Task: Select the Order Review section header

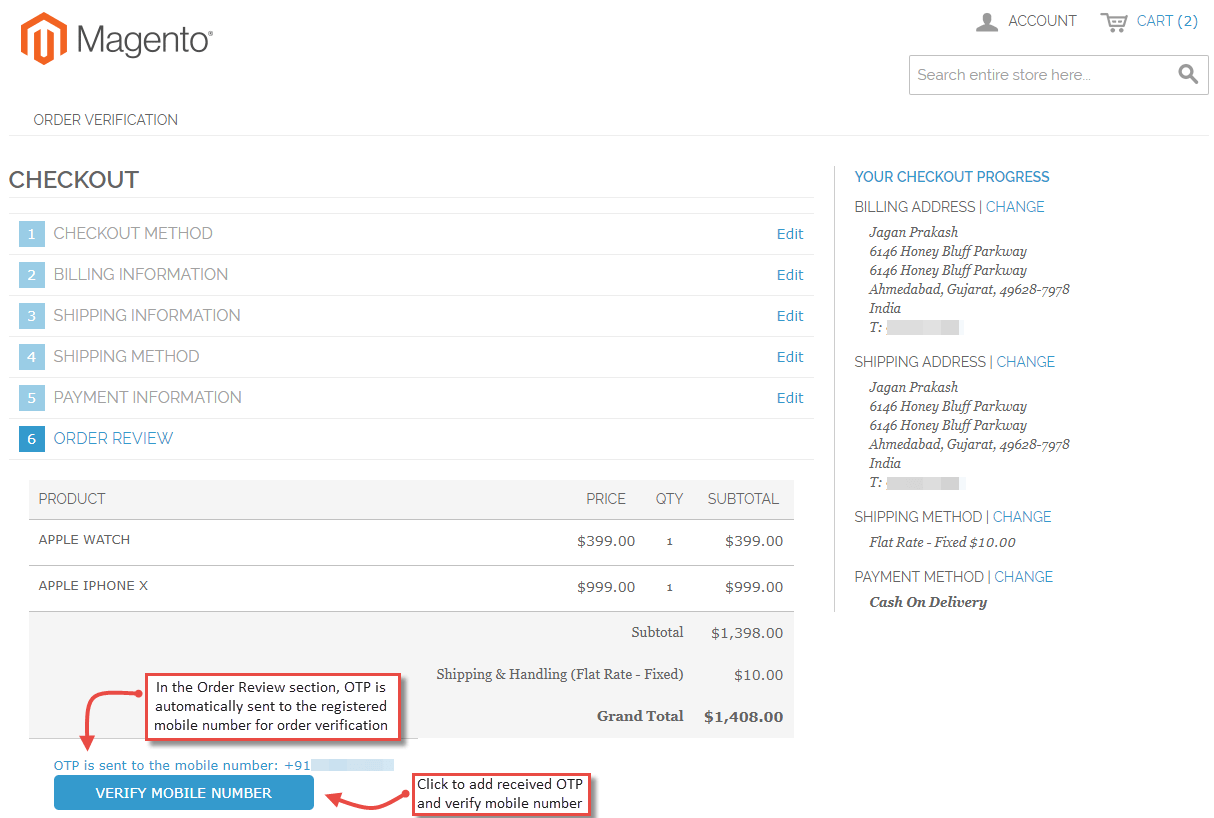Action: coord(113,438)
